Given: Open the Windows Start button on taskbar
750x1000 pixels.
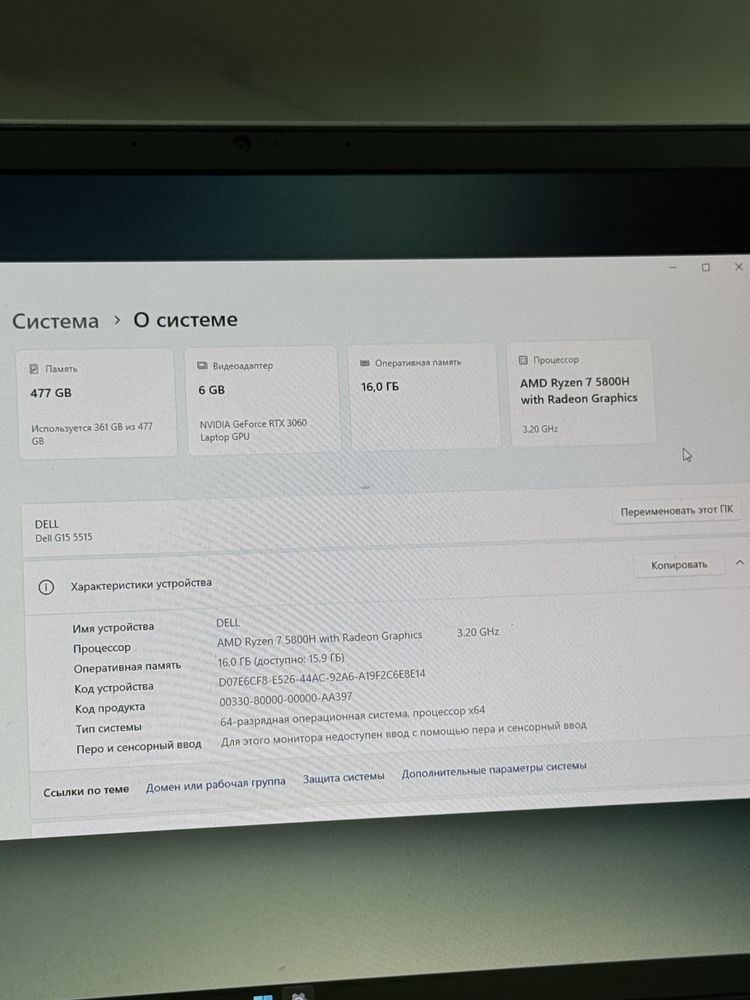Looking at the screenshot, I should (263, 996).
